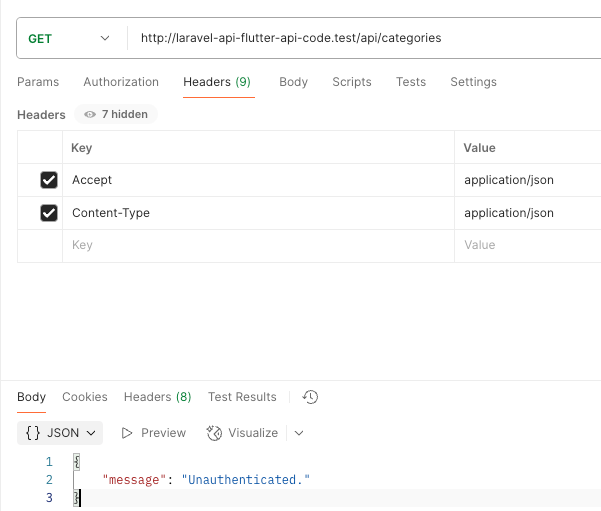Go to the Scripts tab
601x511 pixels.
351,82
